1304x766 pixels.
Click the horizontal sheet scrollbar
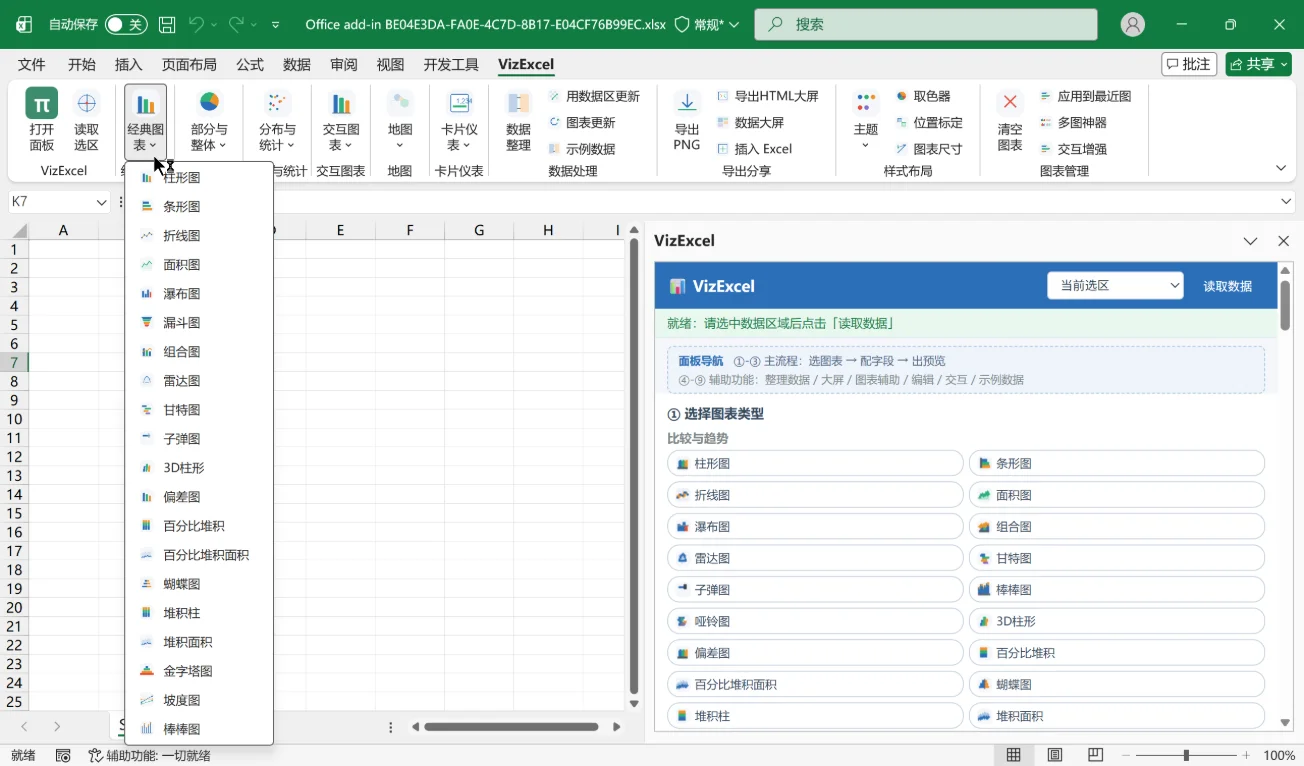(511, 727)
